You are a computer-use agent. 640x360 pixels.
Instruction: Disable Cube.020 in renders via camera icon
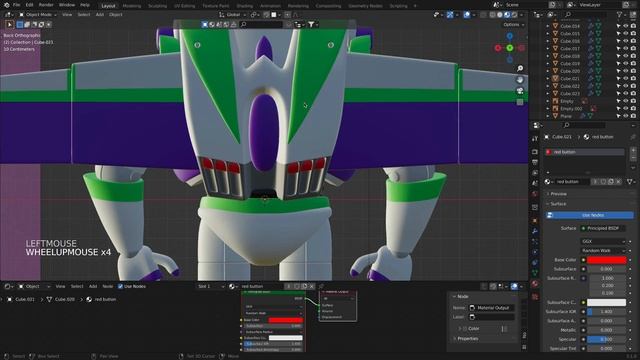[x=633, y=71]
